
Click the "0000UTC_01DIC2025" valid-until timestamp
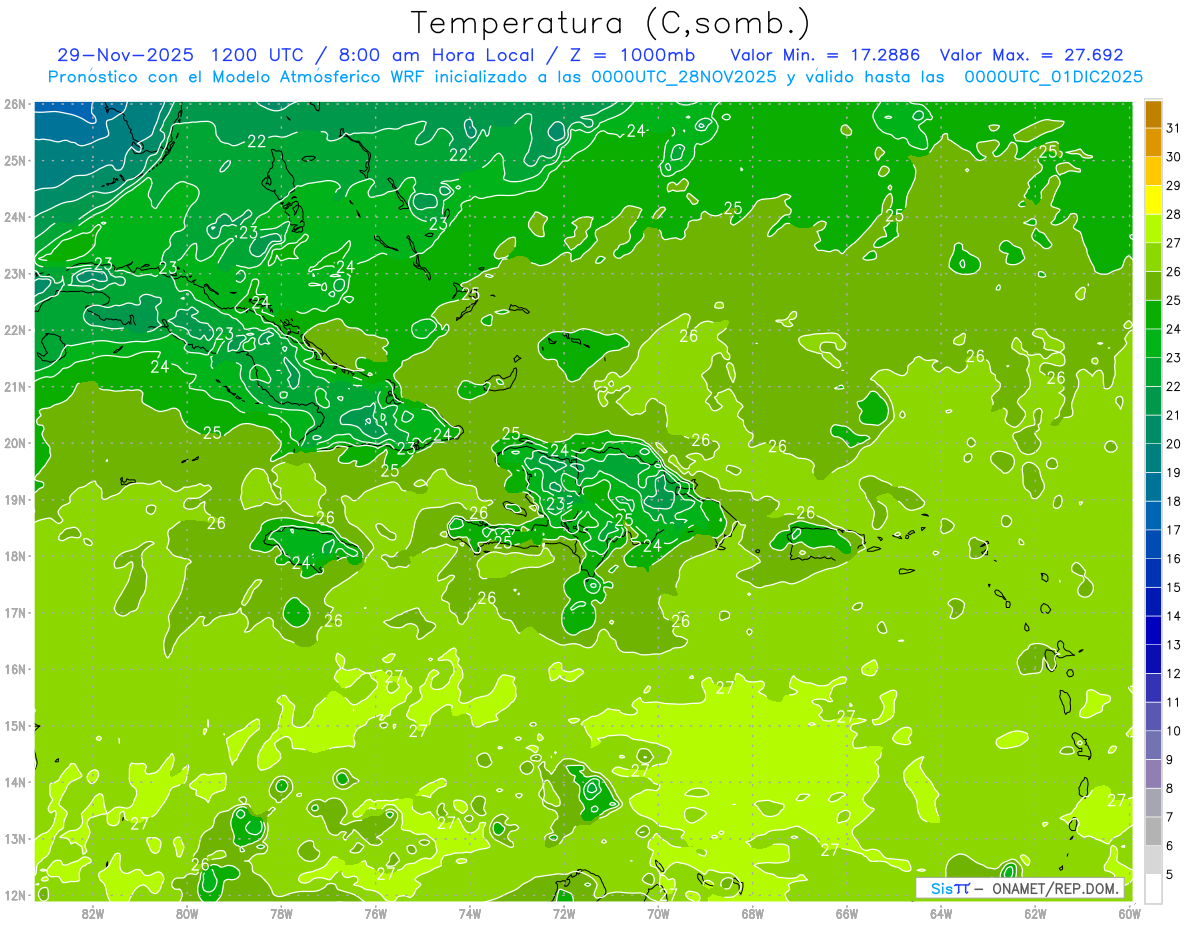tap(1053, 77)
